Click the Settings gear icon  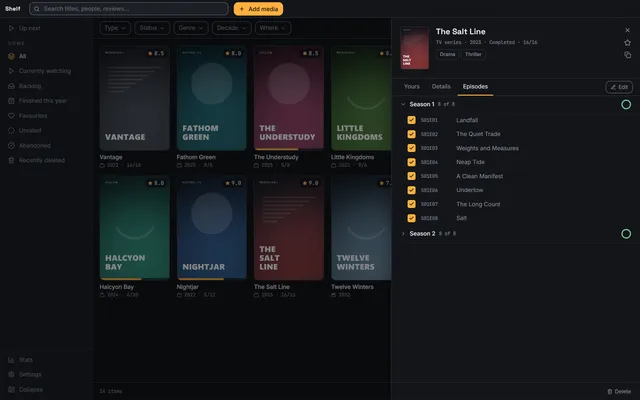pyautogui.click(x=11, y=375)
